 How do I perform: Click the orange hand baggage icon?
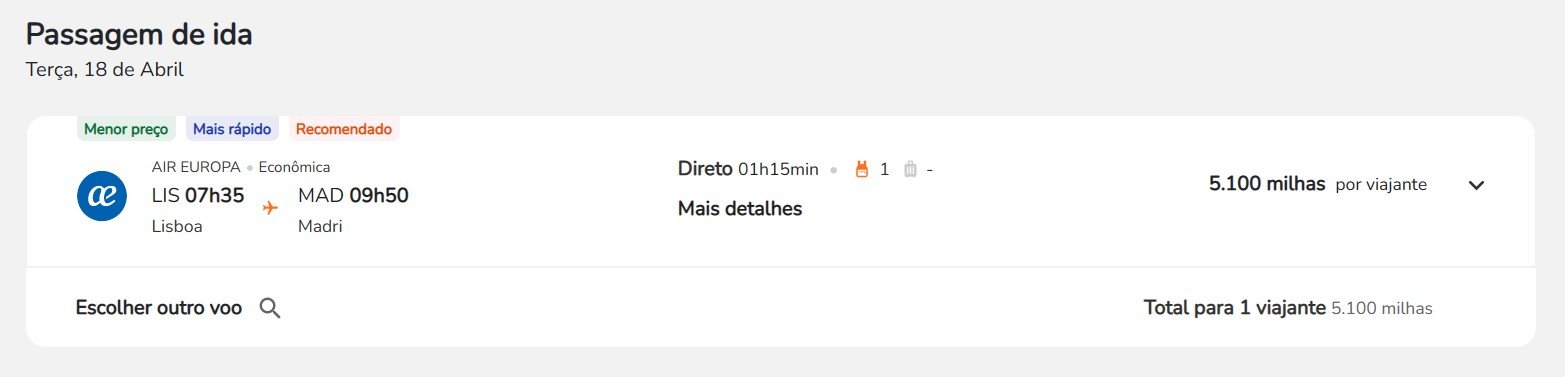point(862,169)
